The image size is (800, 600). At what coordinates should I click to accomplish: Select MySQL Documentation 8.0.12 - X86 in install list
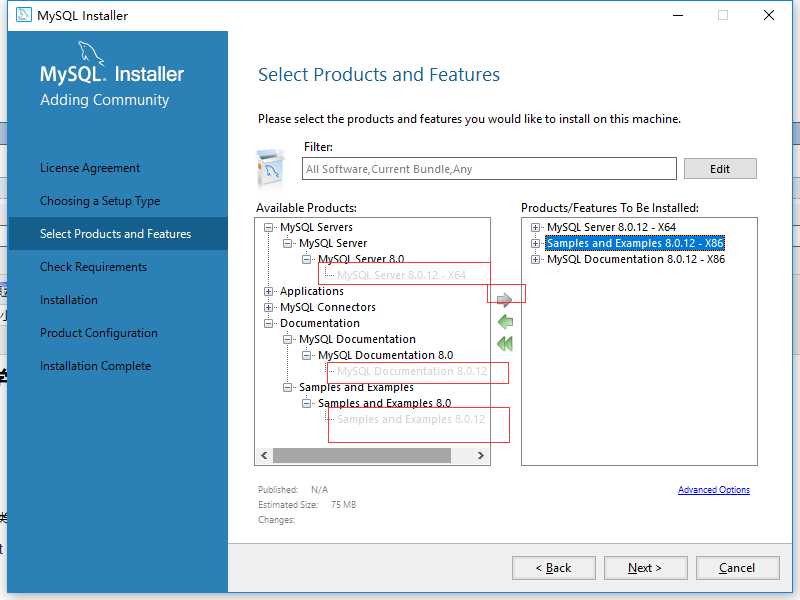click(x=636, y=260)
